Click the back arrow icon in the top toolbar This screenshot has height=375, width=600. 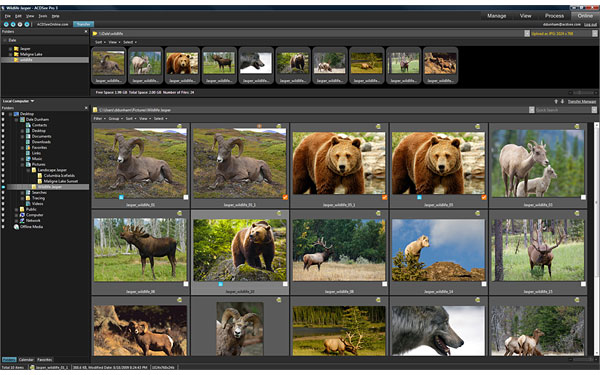pyautogui.click(x=6, y=24)
